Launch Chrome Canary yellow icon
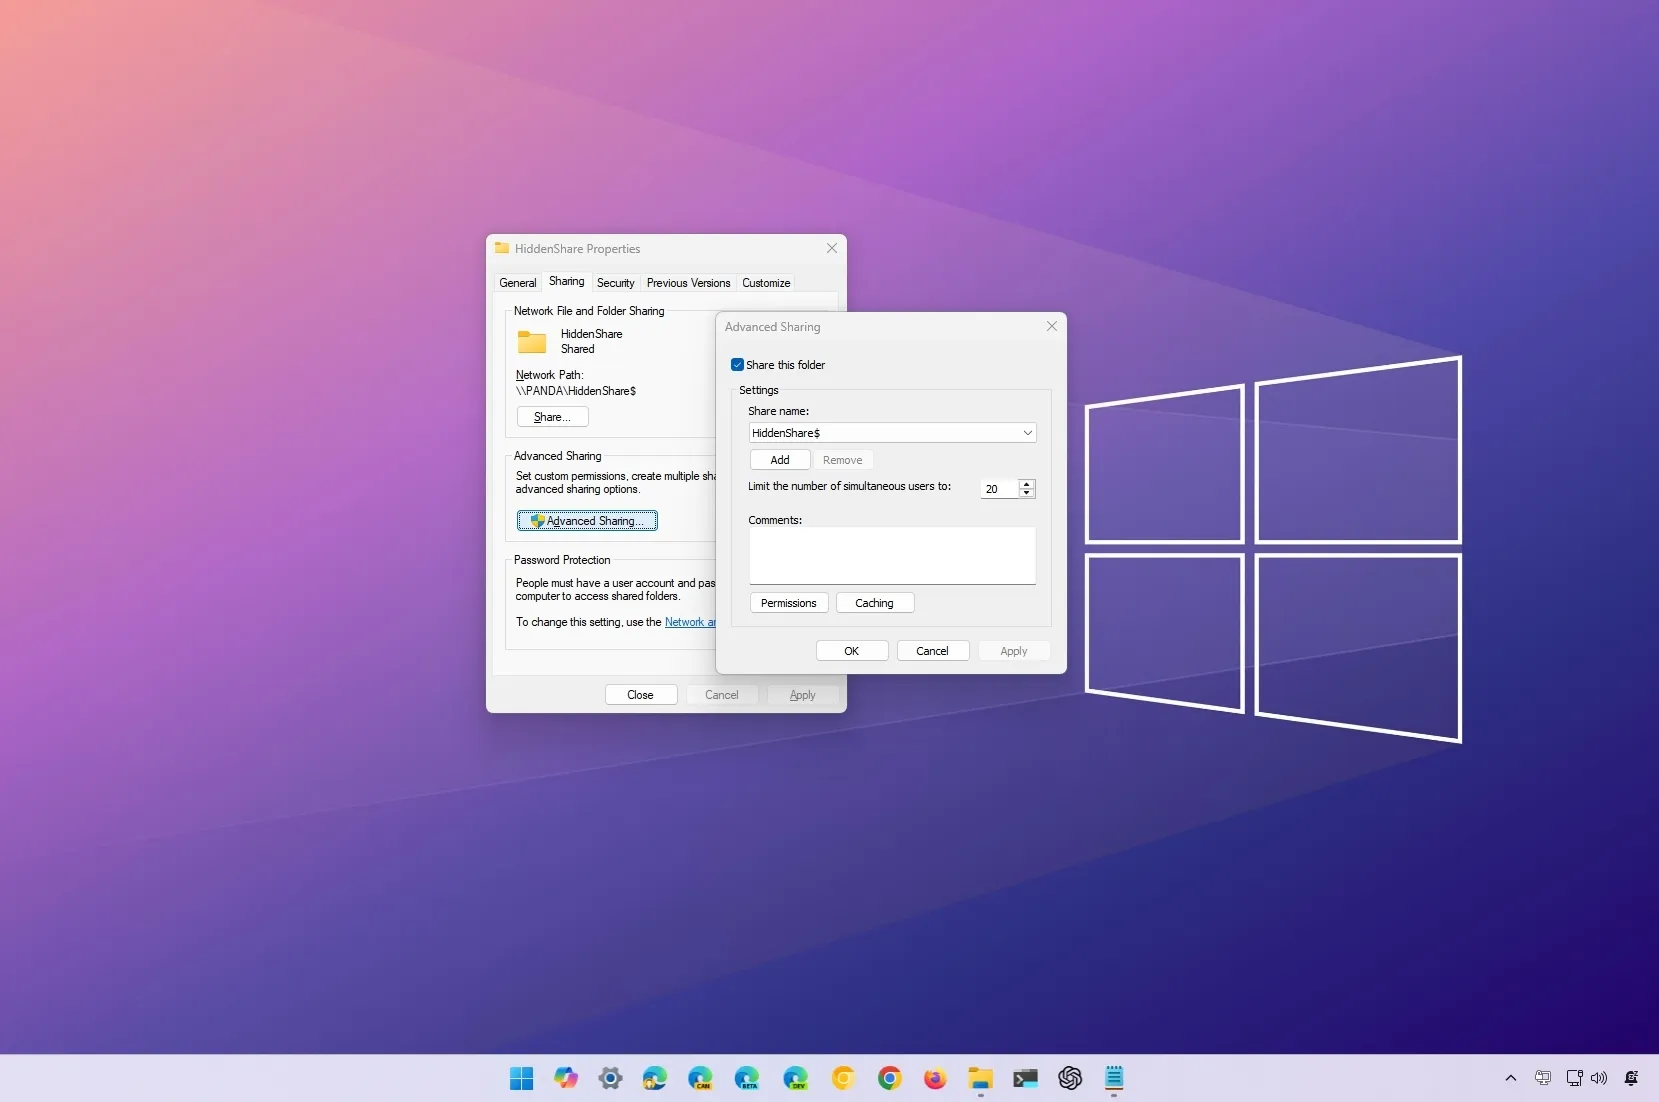The width and height of the screenshot is (1659, 1102). point(843,1078)
